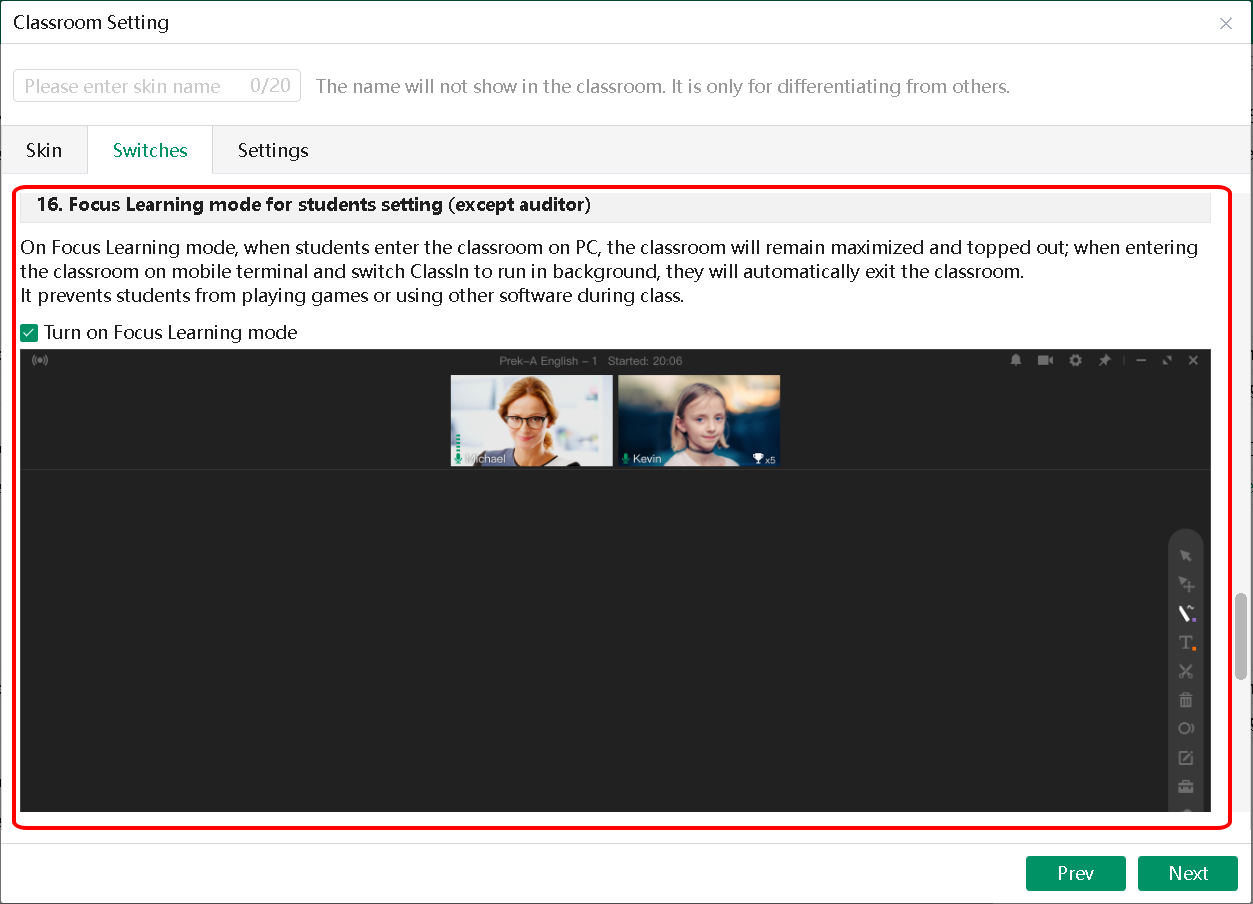Screen dimensions: 1253x904
Task: Open the Settings tab
Action: click(273, 151)
